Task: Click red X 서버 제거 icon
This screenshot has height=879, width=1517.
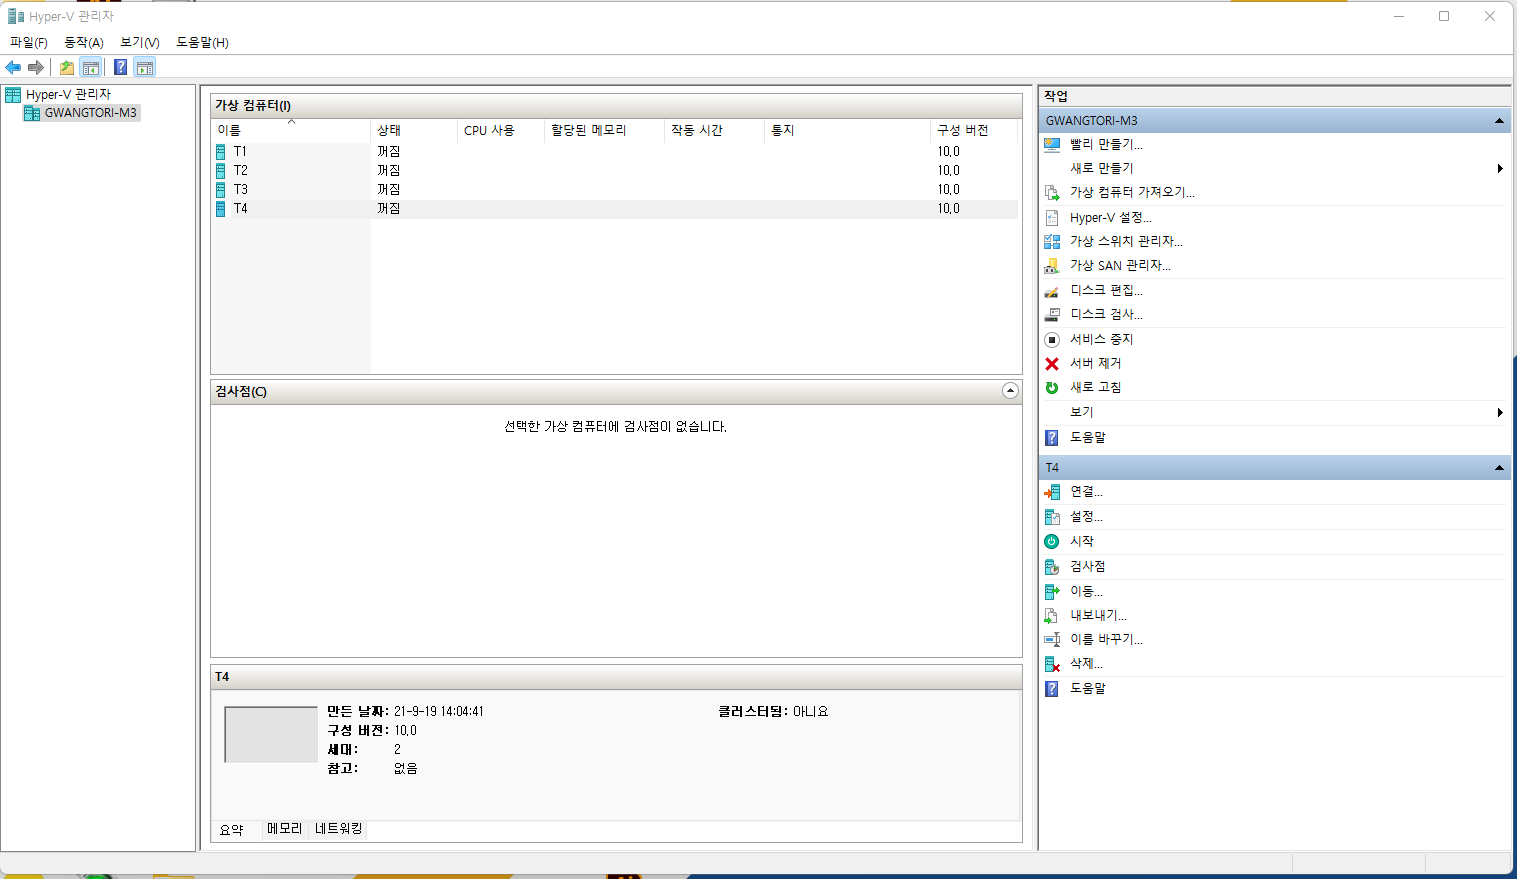Action: click(x=1052, y=363)
